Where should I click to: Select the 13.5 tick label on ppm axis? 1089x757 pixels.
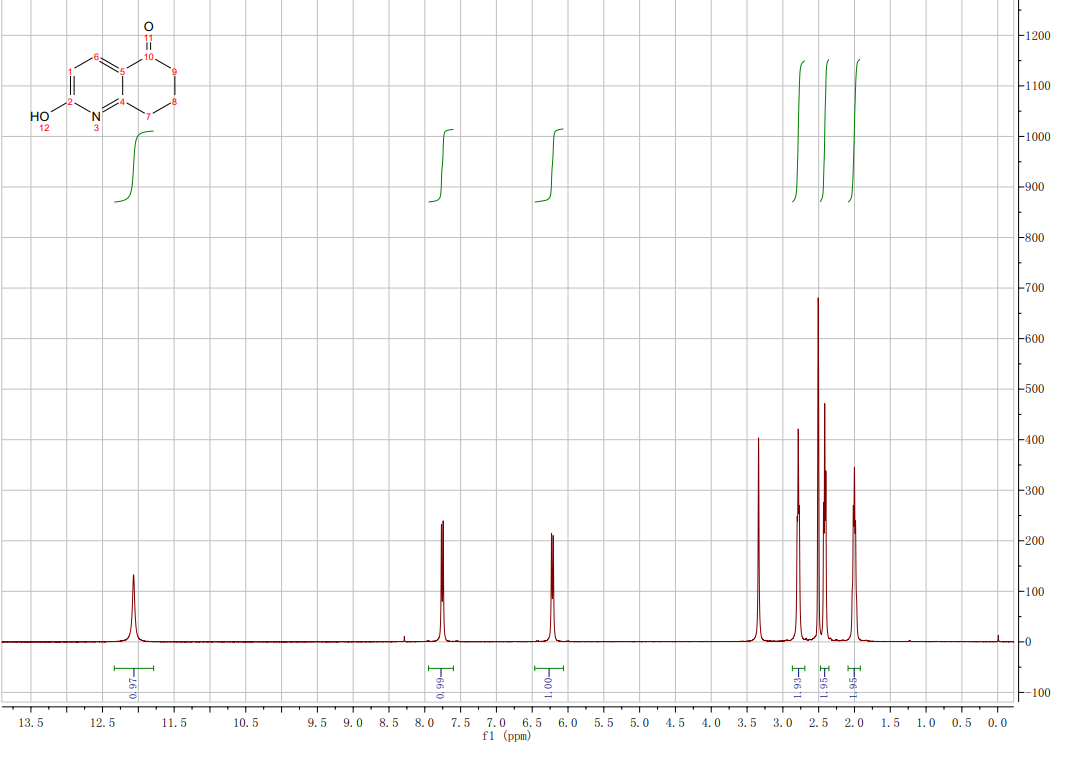tap(31, 722)
